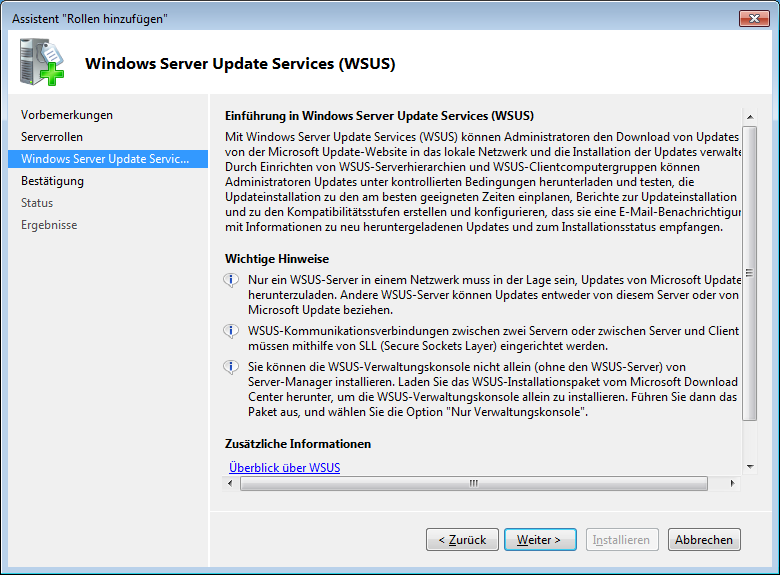Open the Serverrollen step
The image size is (780, 575).
coord(52,137)
